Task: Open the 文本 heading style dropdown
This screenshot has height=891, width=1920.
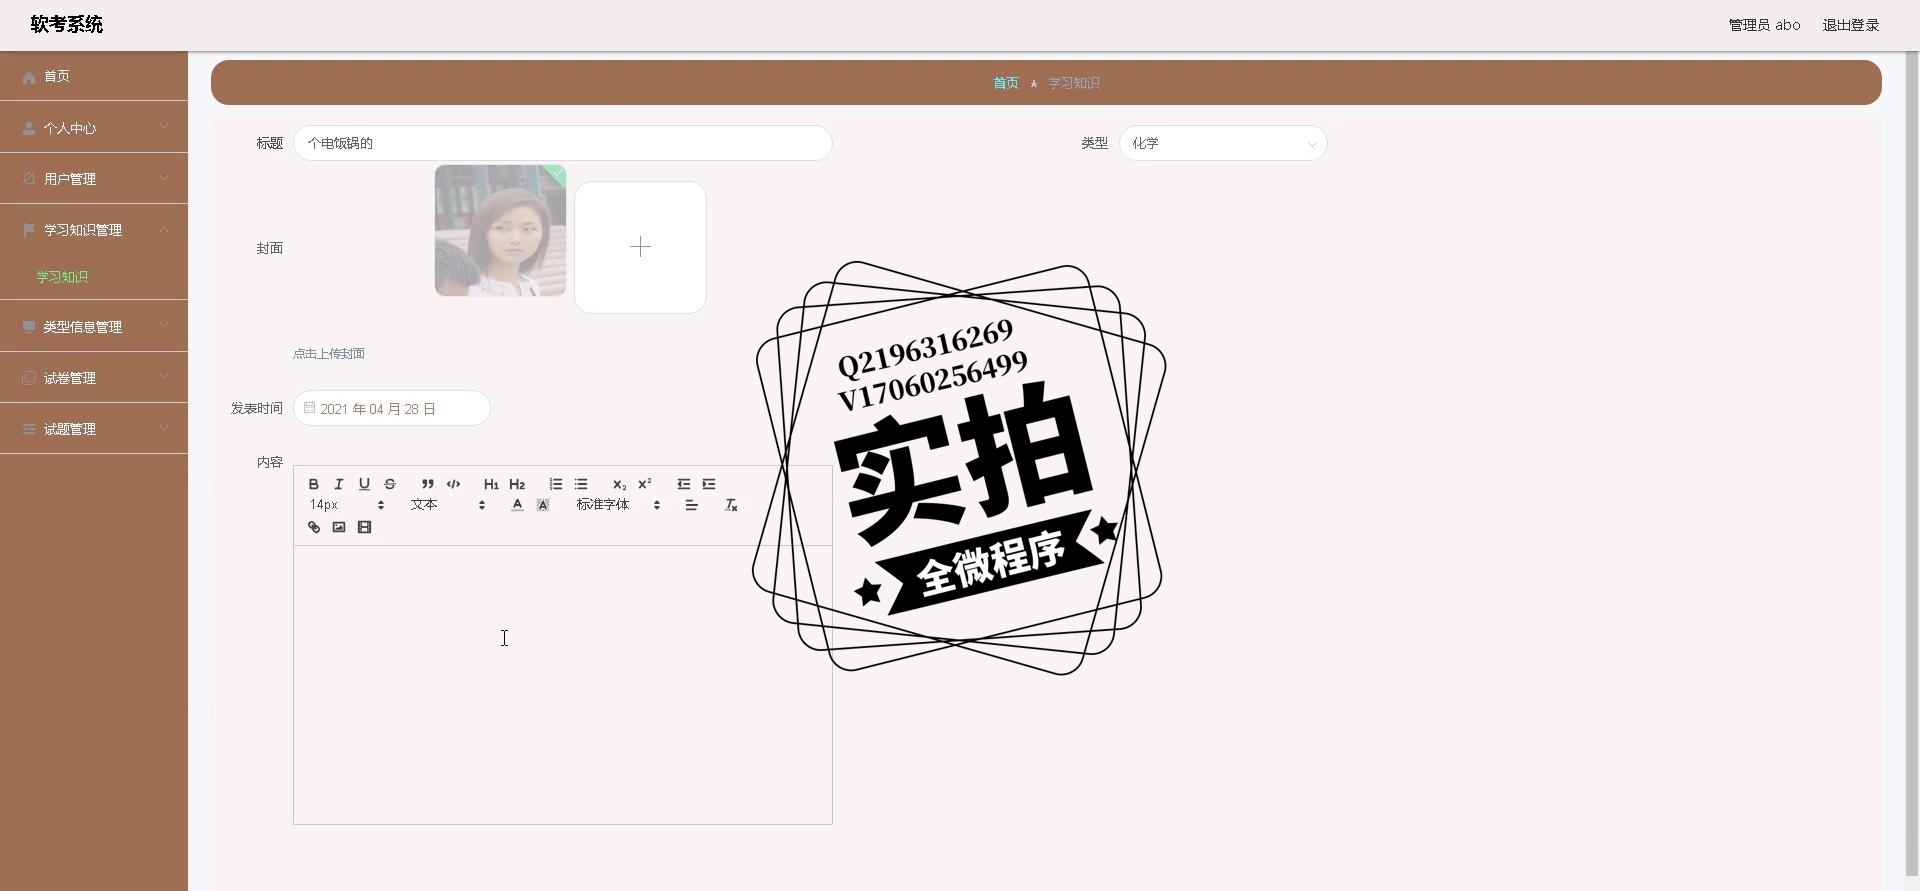Action: tap(448, 505)
